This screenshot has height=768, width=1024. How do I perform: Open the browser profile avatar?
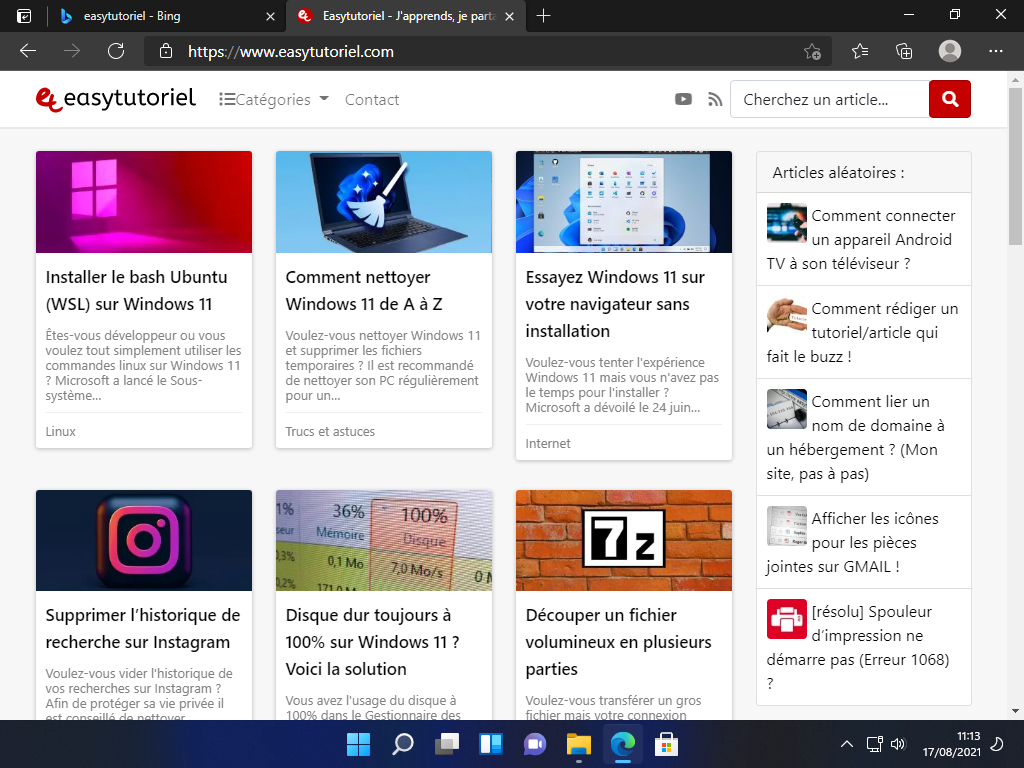(x=950, y=51)
